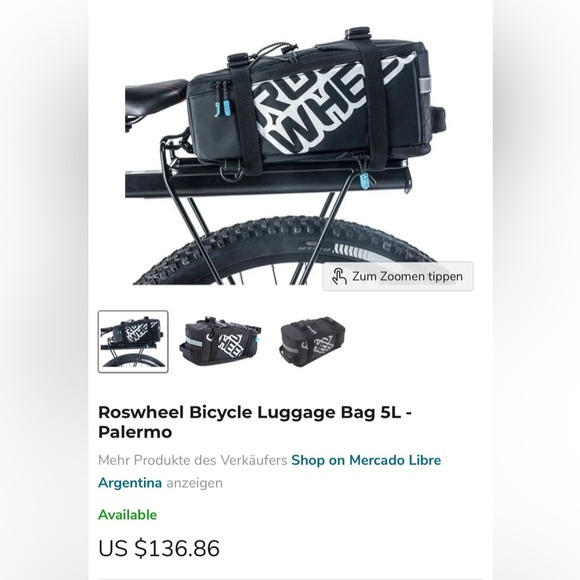Click the 'anzeigen' text next to Argentina
Image resolution: width=580 pixels, height=580 pixels.
(195, 483)
